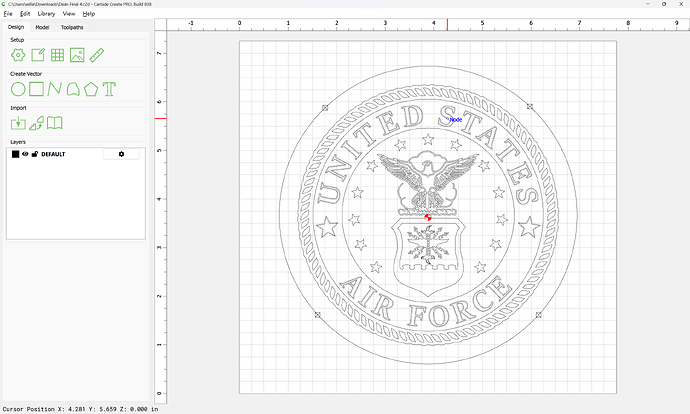690x414 pixels.
Task: Hide the DEFAULT layer with eye icon
Action: [25, 154]
